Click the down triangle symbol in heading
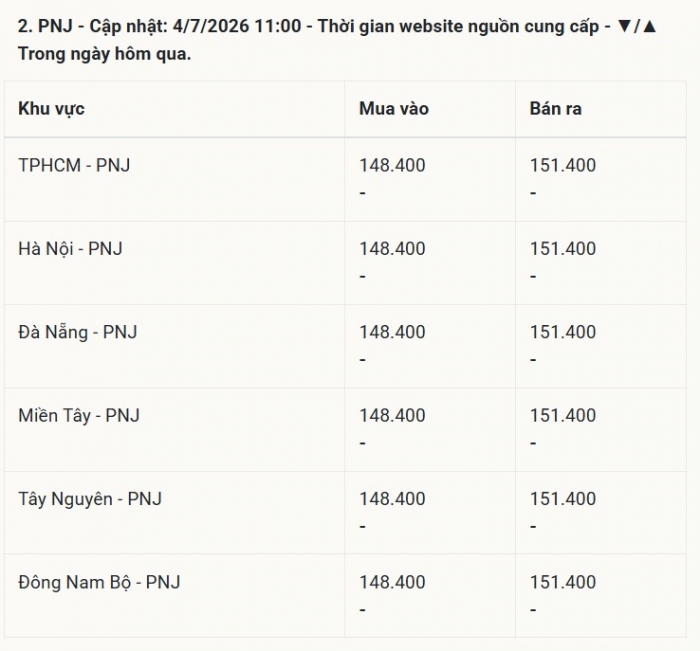This screenshot has height=651, width=700. [x=624, y=26]
